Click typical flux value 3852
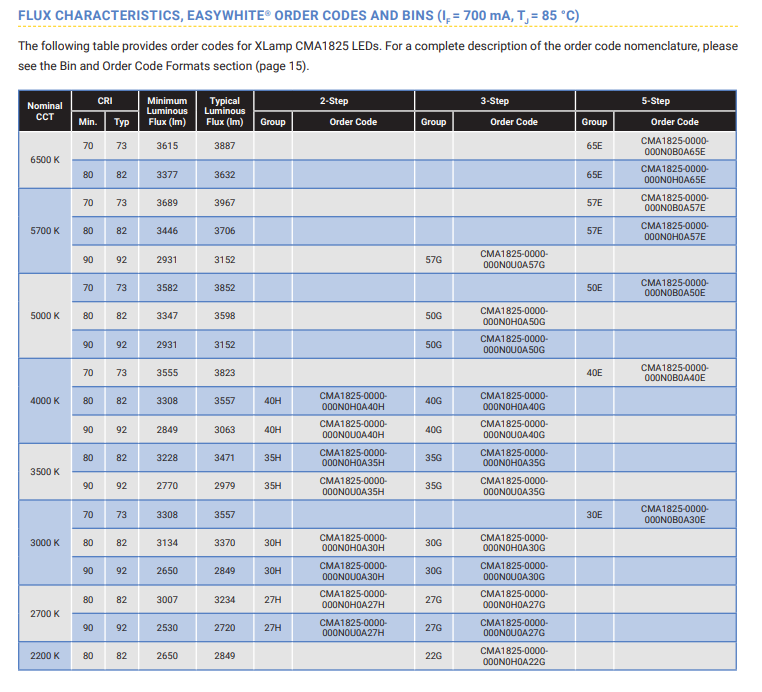This screenshot has width=762, height=692. [225, 288]
